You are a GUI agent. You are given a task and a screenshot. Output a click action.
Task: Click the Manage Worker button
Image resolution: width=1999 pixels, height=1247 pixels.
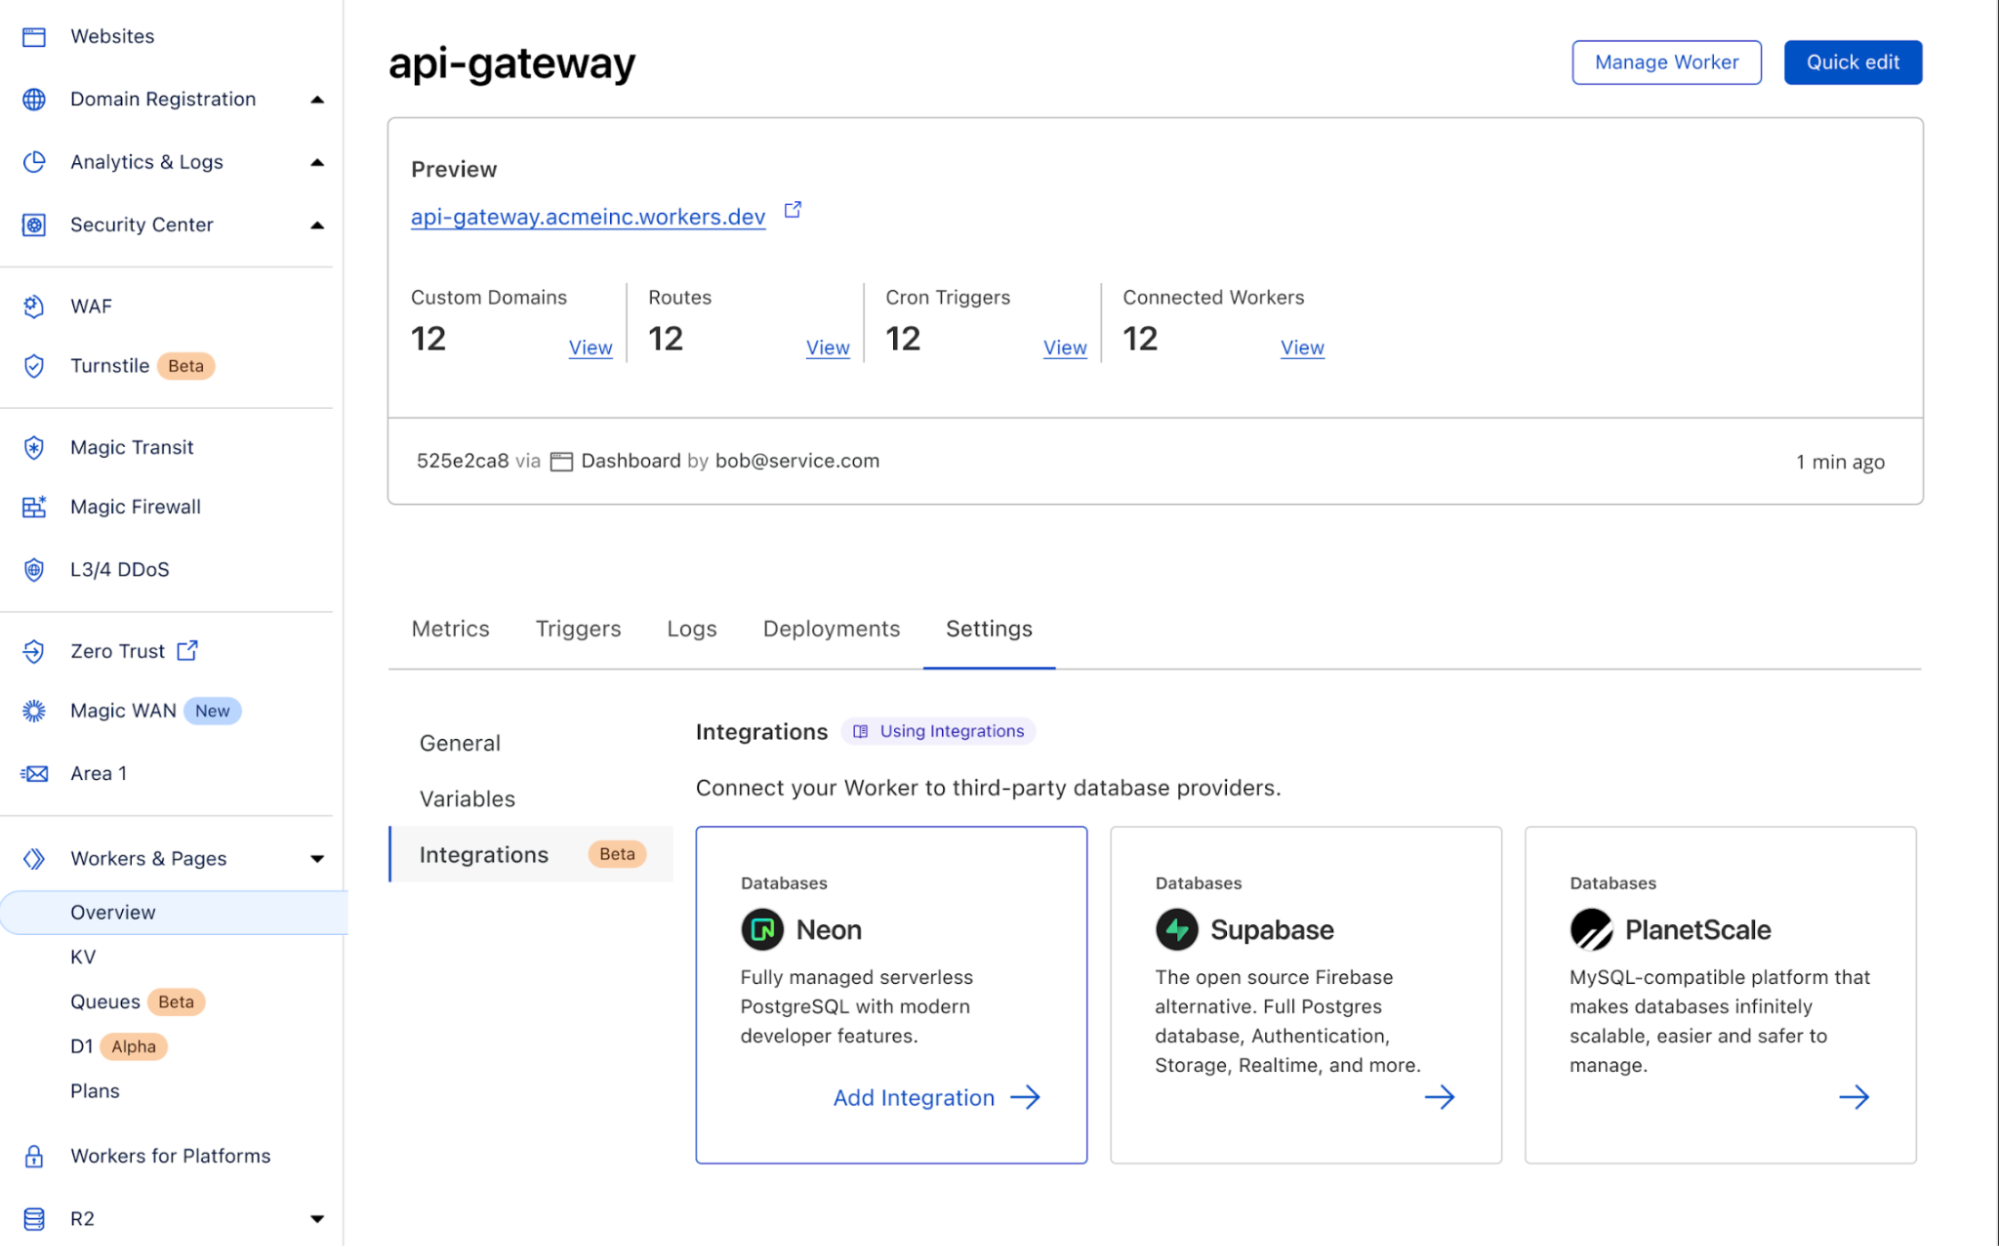click(1664, 62)
